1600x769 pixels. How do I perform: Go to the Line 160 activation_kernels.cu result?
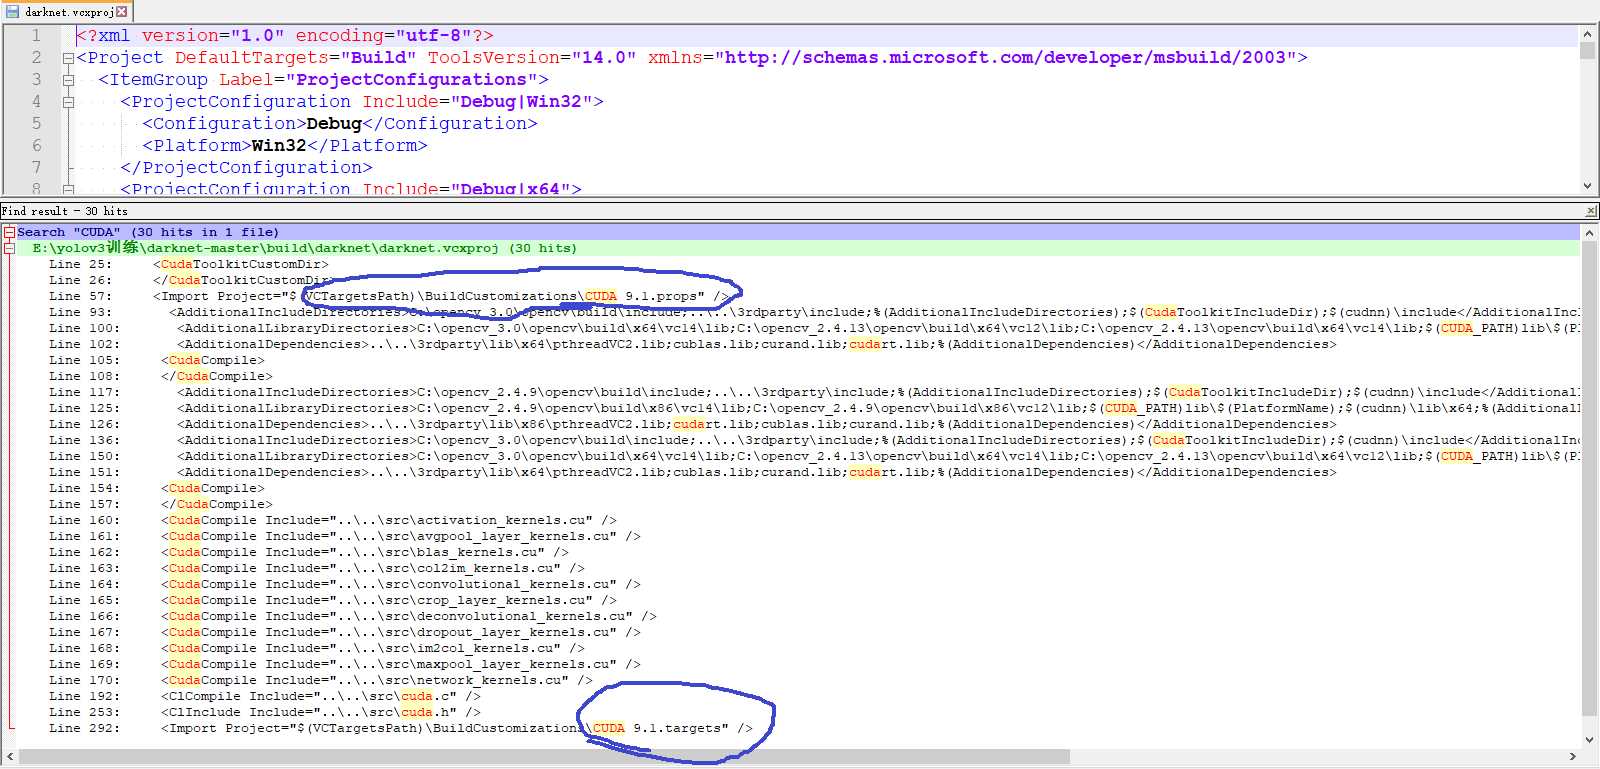332,520
